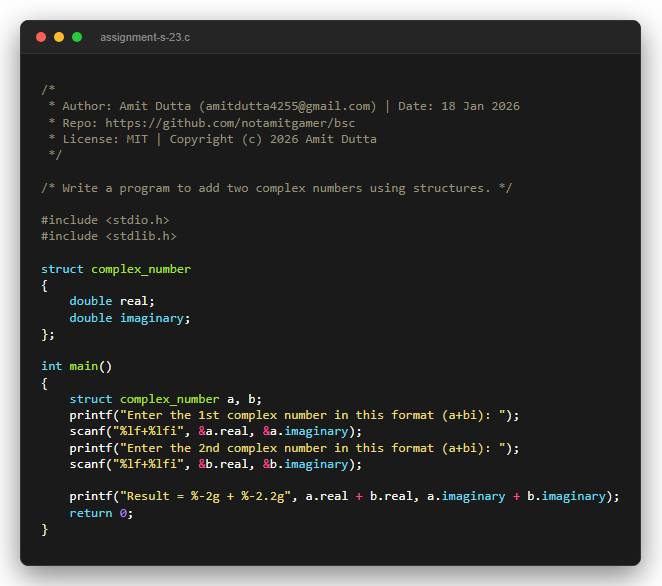
Task: Click the struct complex_number declaration line
Action: tap(116, 269)
